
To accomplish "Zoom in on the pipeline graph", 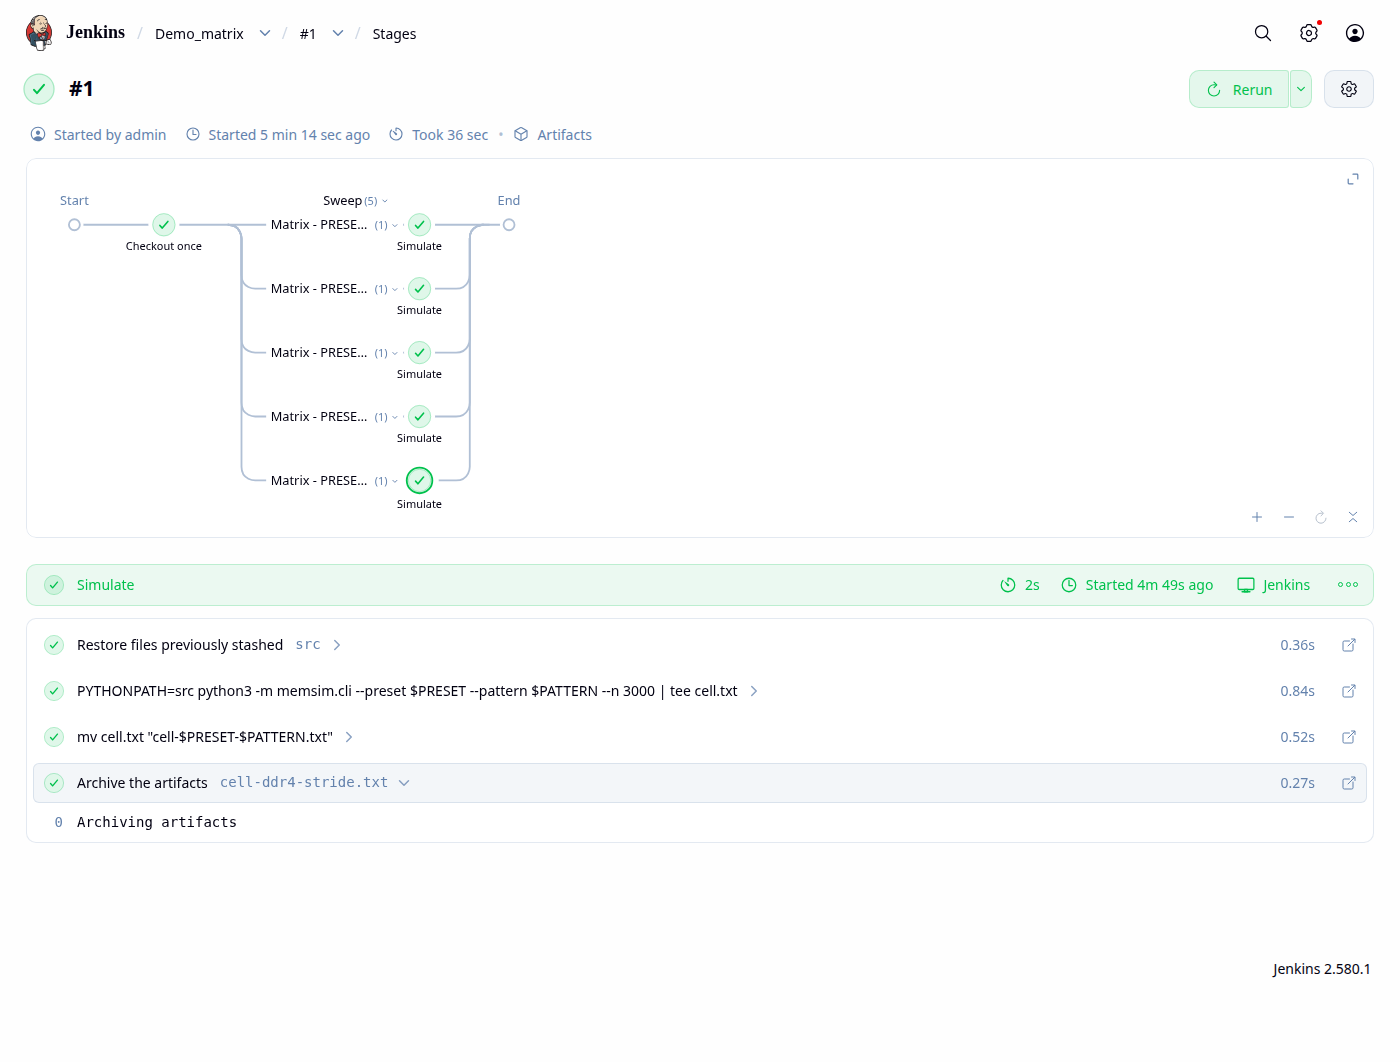I will coord(1257,517).
